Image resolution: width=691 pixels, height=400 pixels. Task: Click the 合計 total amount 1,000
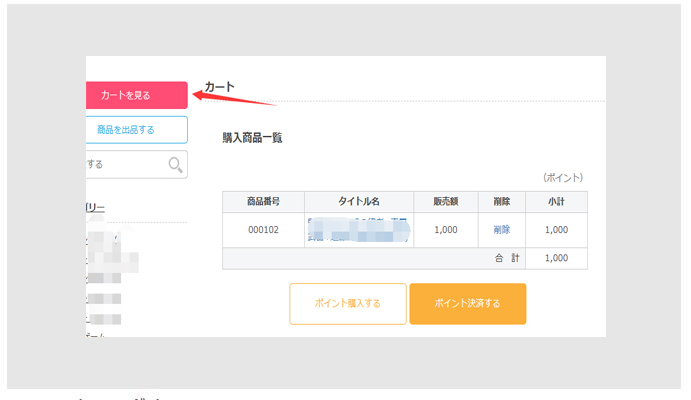[x=557, y=258]
